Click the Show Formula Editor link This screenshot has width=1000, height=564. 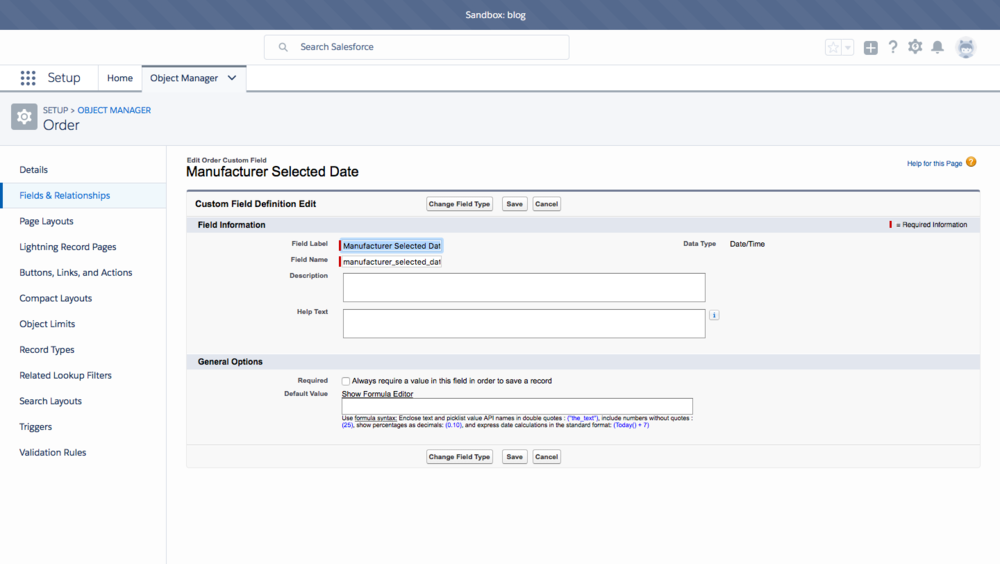tap(377, 394)
